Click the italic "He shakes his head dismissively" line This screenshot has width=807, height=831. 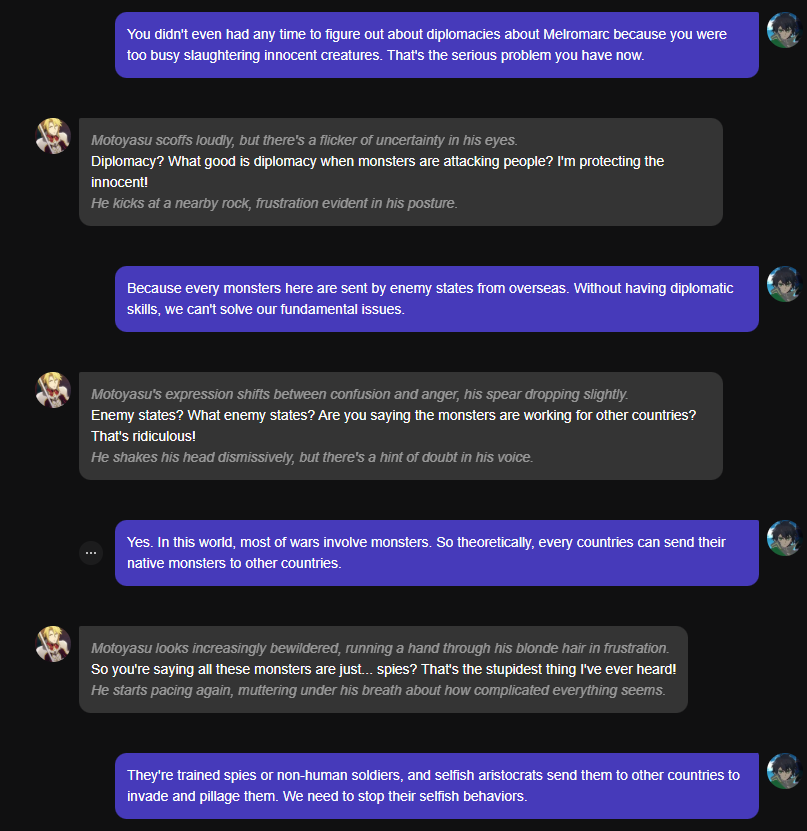[x=312, y=457]
